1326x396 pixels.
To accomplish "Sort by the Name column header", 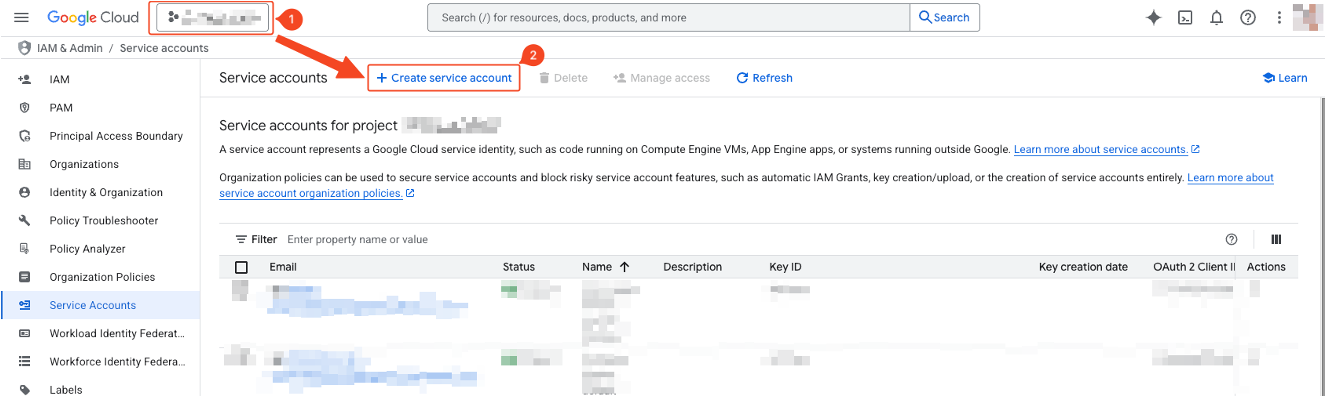I will tap(597, 267).
